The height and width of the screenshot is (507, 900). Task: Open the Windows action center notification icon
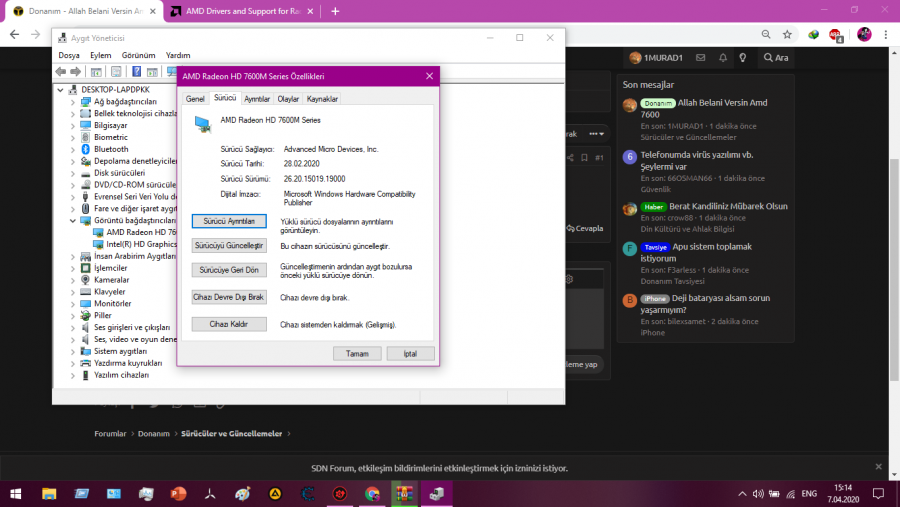pyautogui.click(x=878, y=493)
